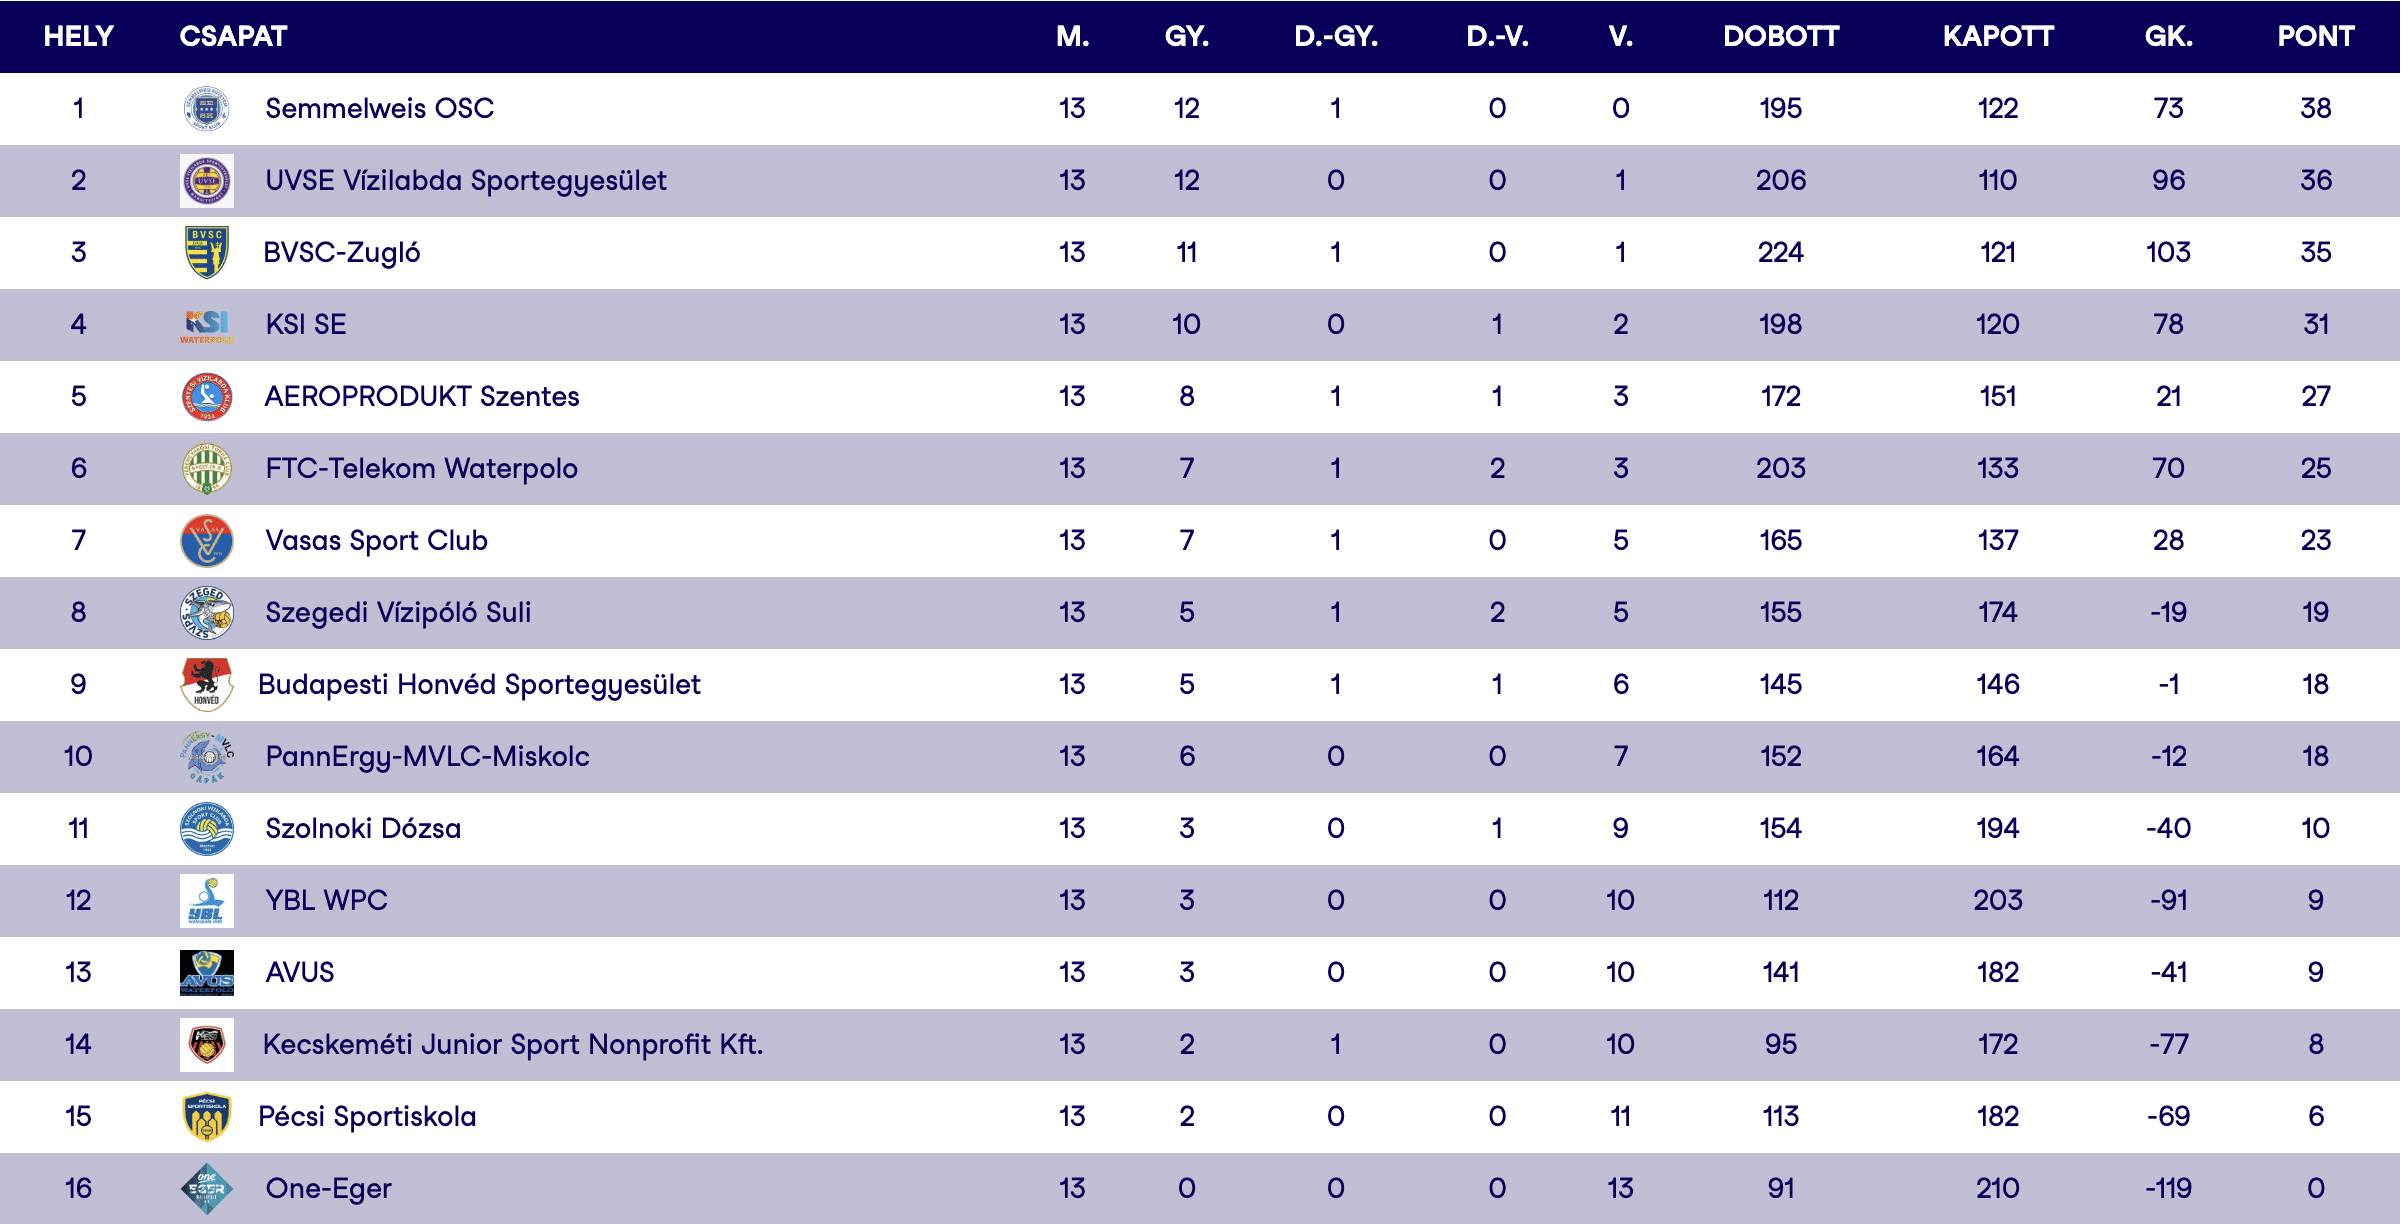
Task: Click the Szolnoki Dózsa team name
Action: click(x=363, y=828)
